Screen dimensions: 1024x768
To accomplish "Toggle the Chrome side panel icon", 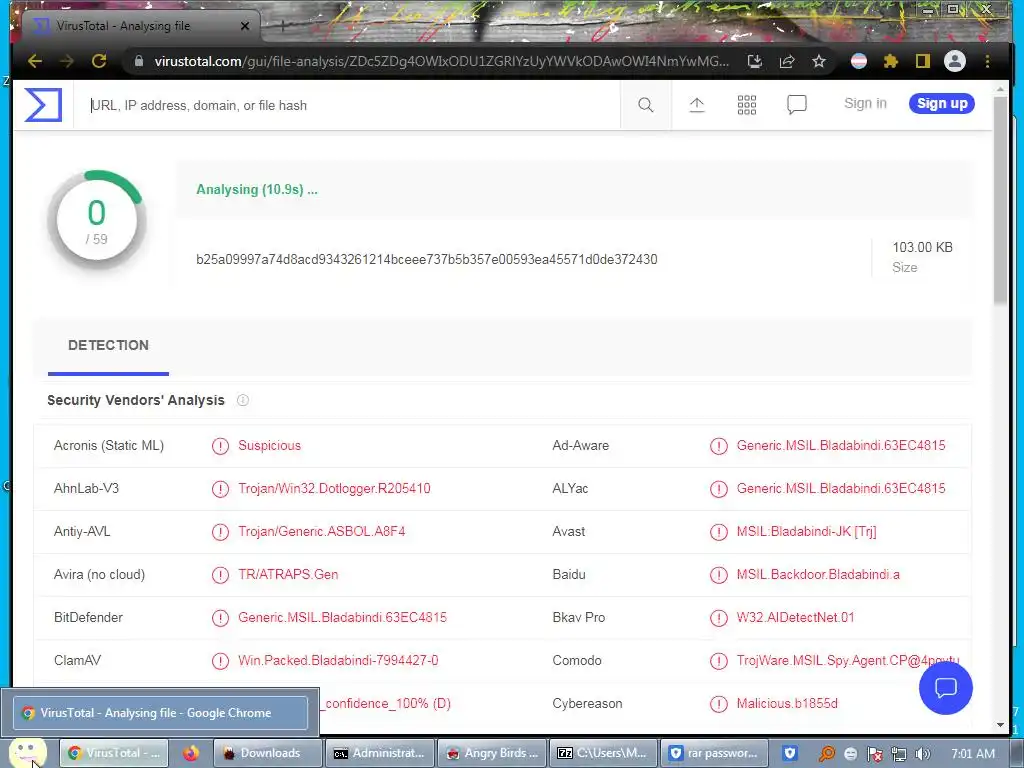I will (923, 61).
